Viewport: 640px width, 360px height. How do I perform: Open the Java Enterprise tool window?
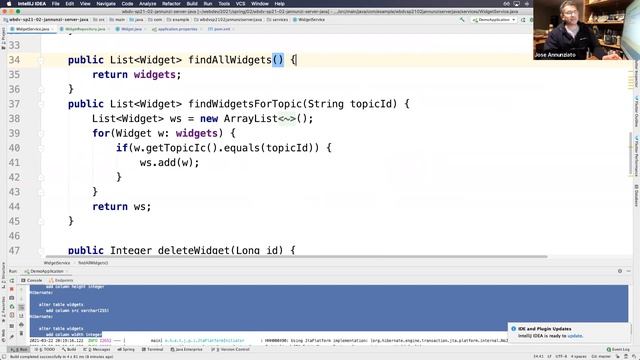pyautogui.click(x=186, y=349)
